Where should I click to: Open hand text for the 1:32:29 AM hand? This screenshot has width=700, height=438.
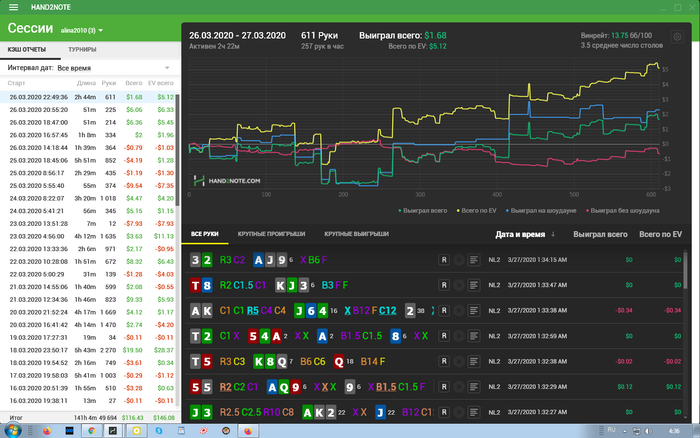(x=474, y=387)
